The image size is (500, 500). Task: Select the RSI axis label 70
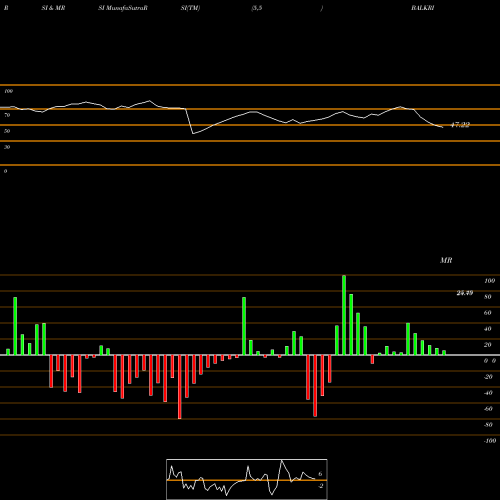point(7,115)
